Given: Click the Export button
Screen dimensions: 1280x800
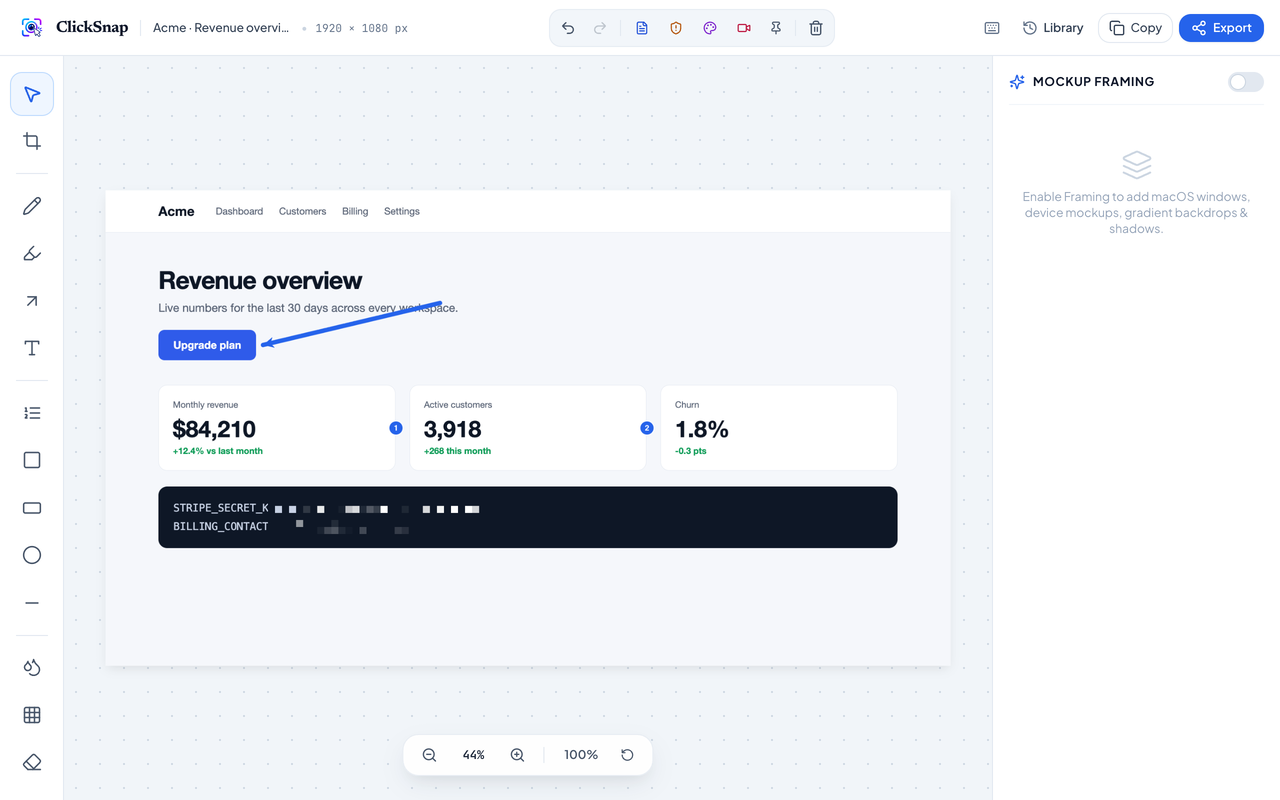Looking at the screenshot, I should pyautogui.click(x=1222, y=28).
